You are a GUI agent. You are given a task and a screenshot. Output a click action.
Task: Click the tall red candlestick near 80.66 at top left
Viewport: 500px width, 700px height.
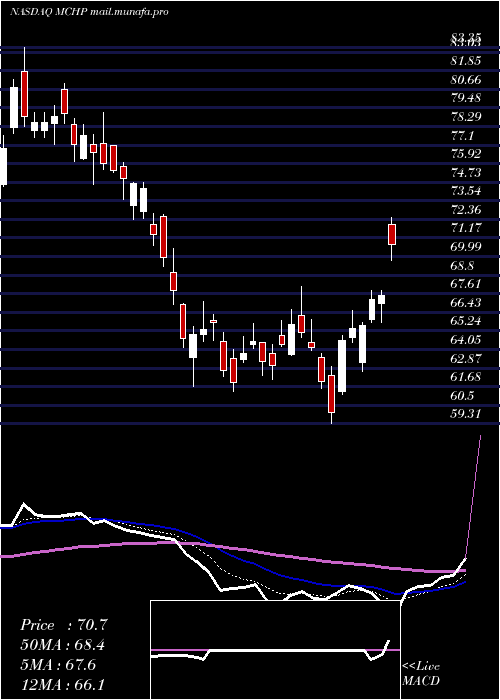24,94
